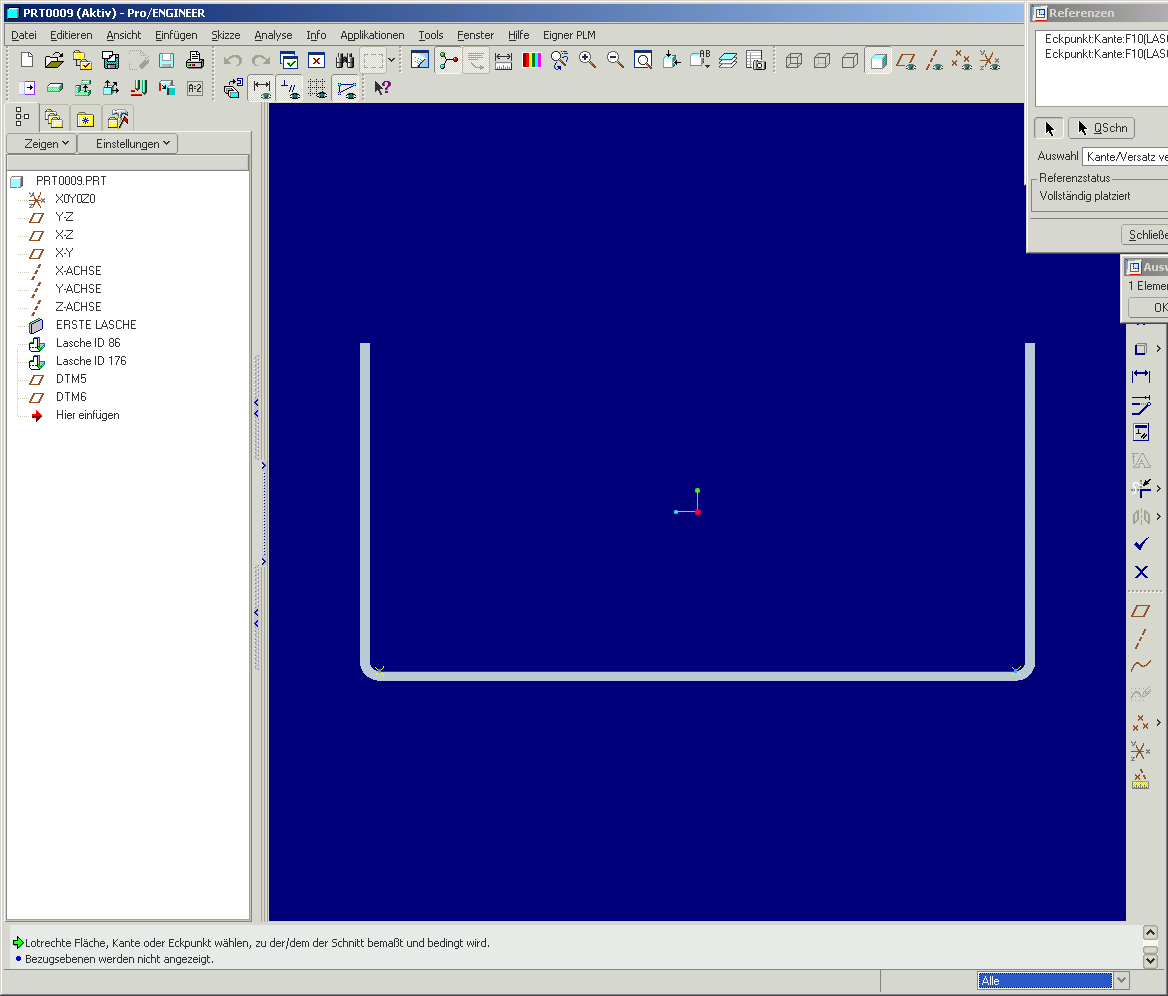This screenshot has height=996, width=1168.
Task: Expand the rectangle tool flyout arrow
Action: tap(1158, 349)
